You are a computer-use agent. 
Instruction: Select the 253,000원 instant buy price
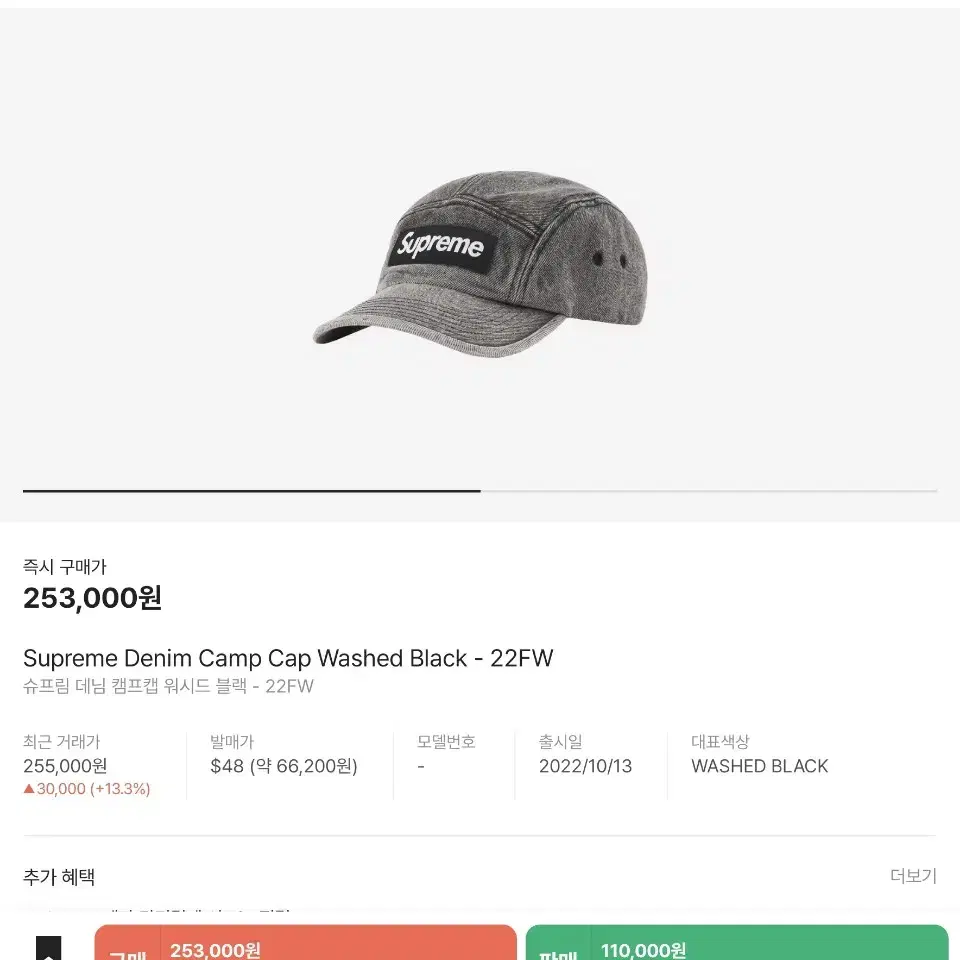(x=92, y=598)
